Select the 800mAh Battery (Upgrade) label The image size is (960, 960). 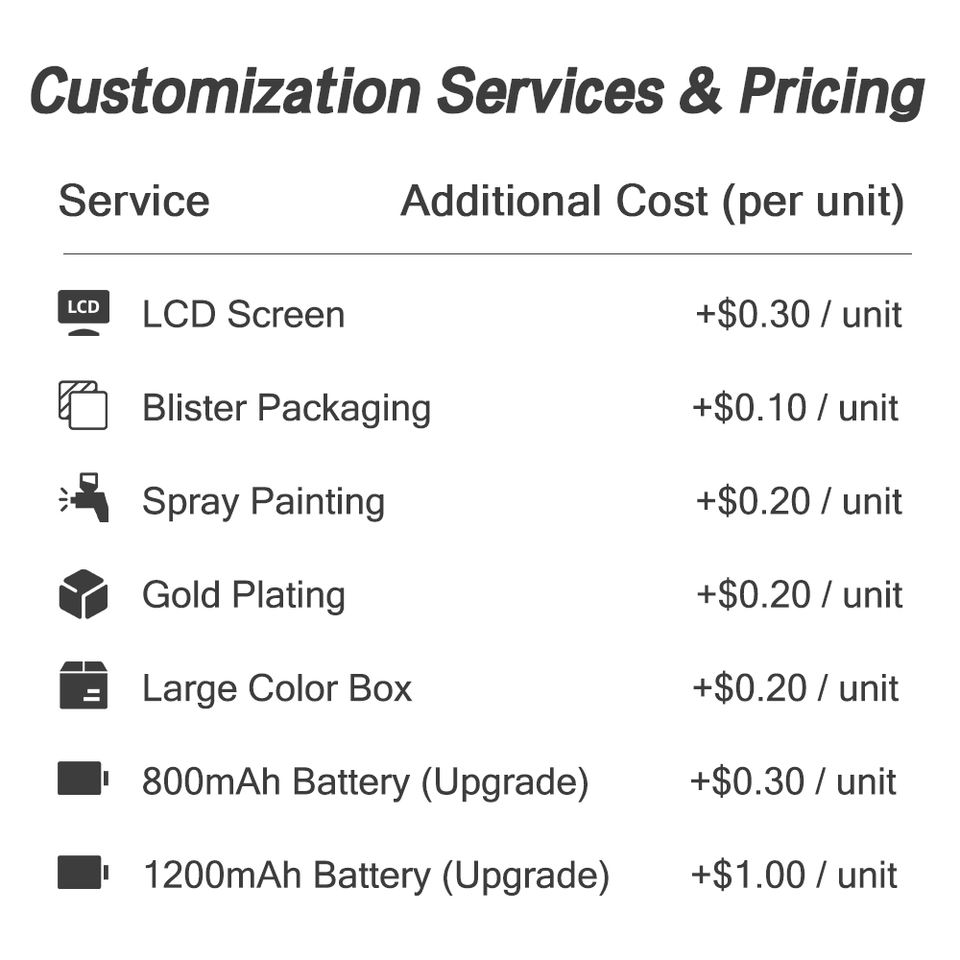click(x=366, y=782)
